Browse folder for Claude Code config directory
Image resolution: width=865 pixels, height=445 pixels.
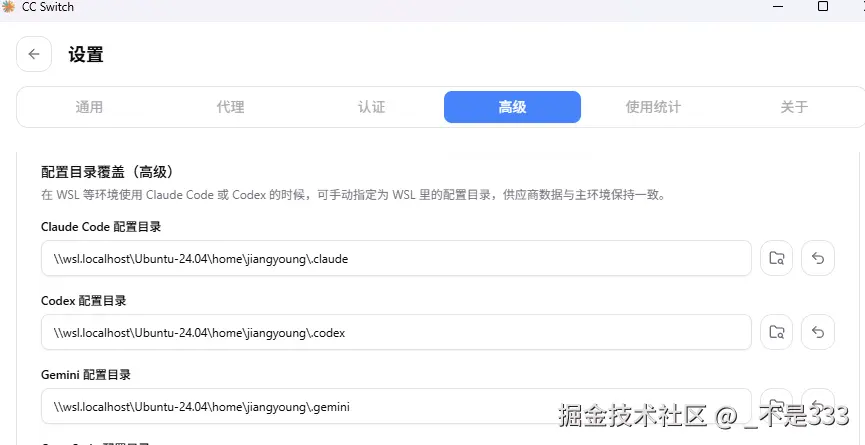777,258
